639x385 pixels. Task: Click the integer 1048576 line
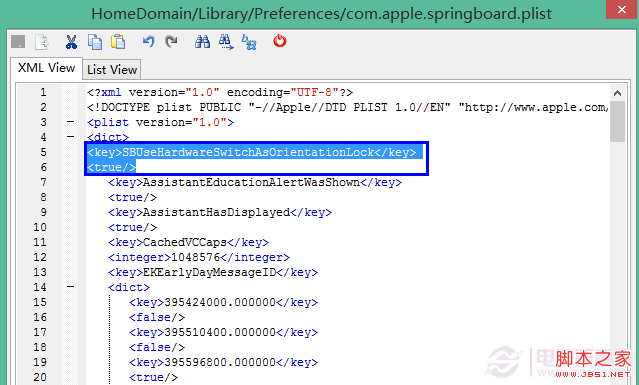coord(199,257)
